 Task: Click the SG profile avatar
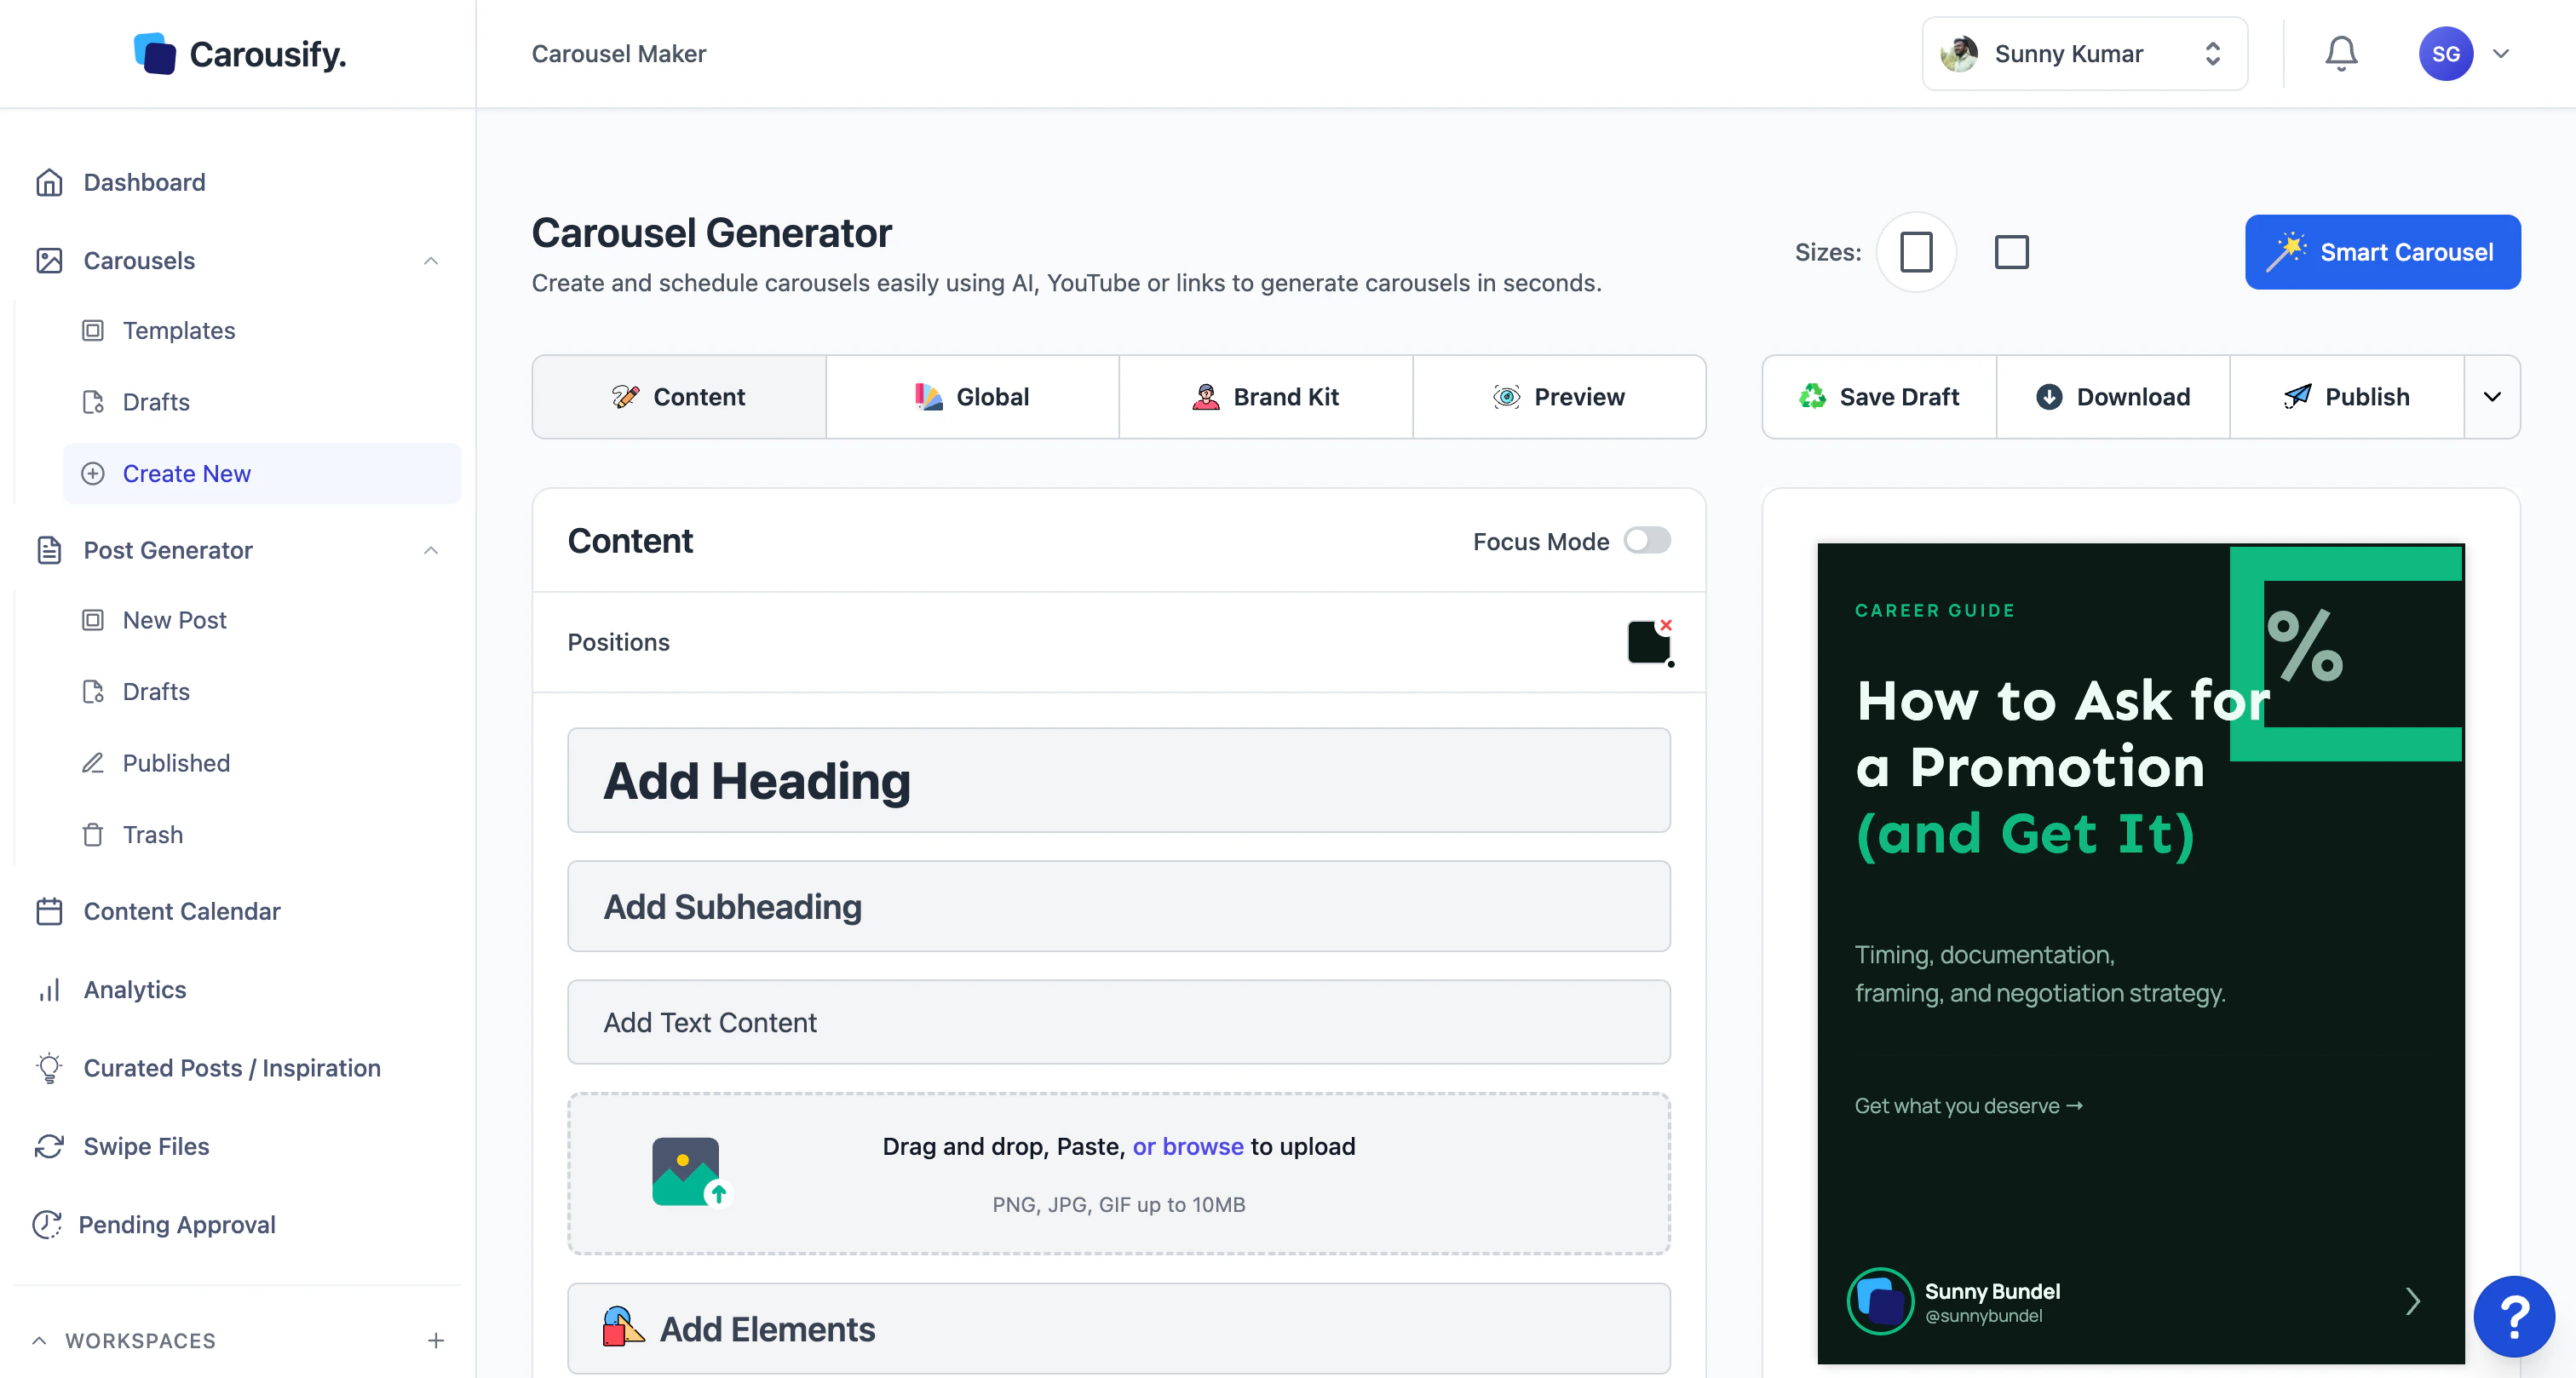(x=2445, y=54)
